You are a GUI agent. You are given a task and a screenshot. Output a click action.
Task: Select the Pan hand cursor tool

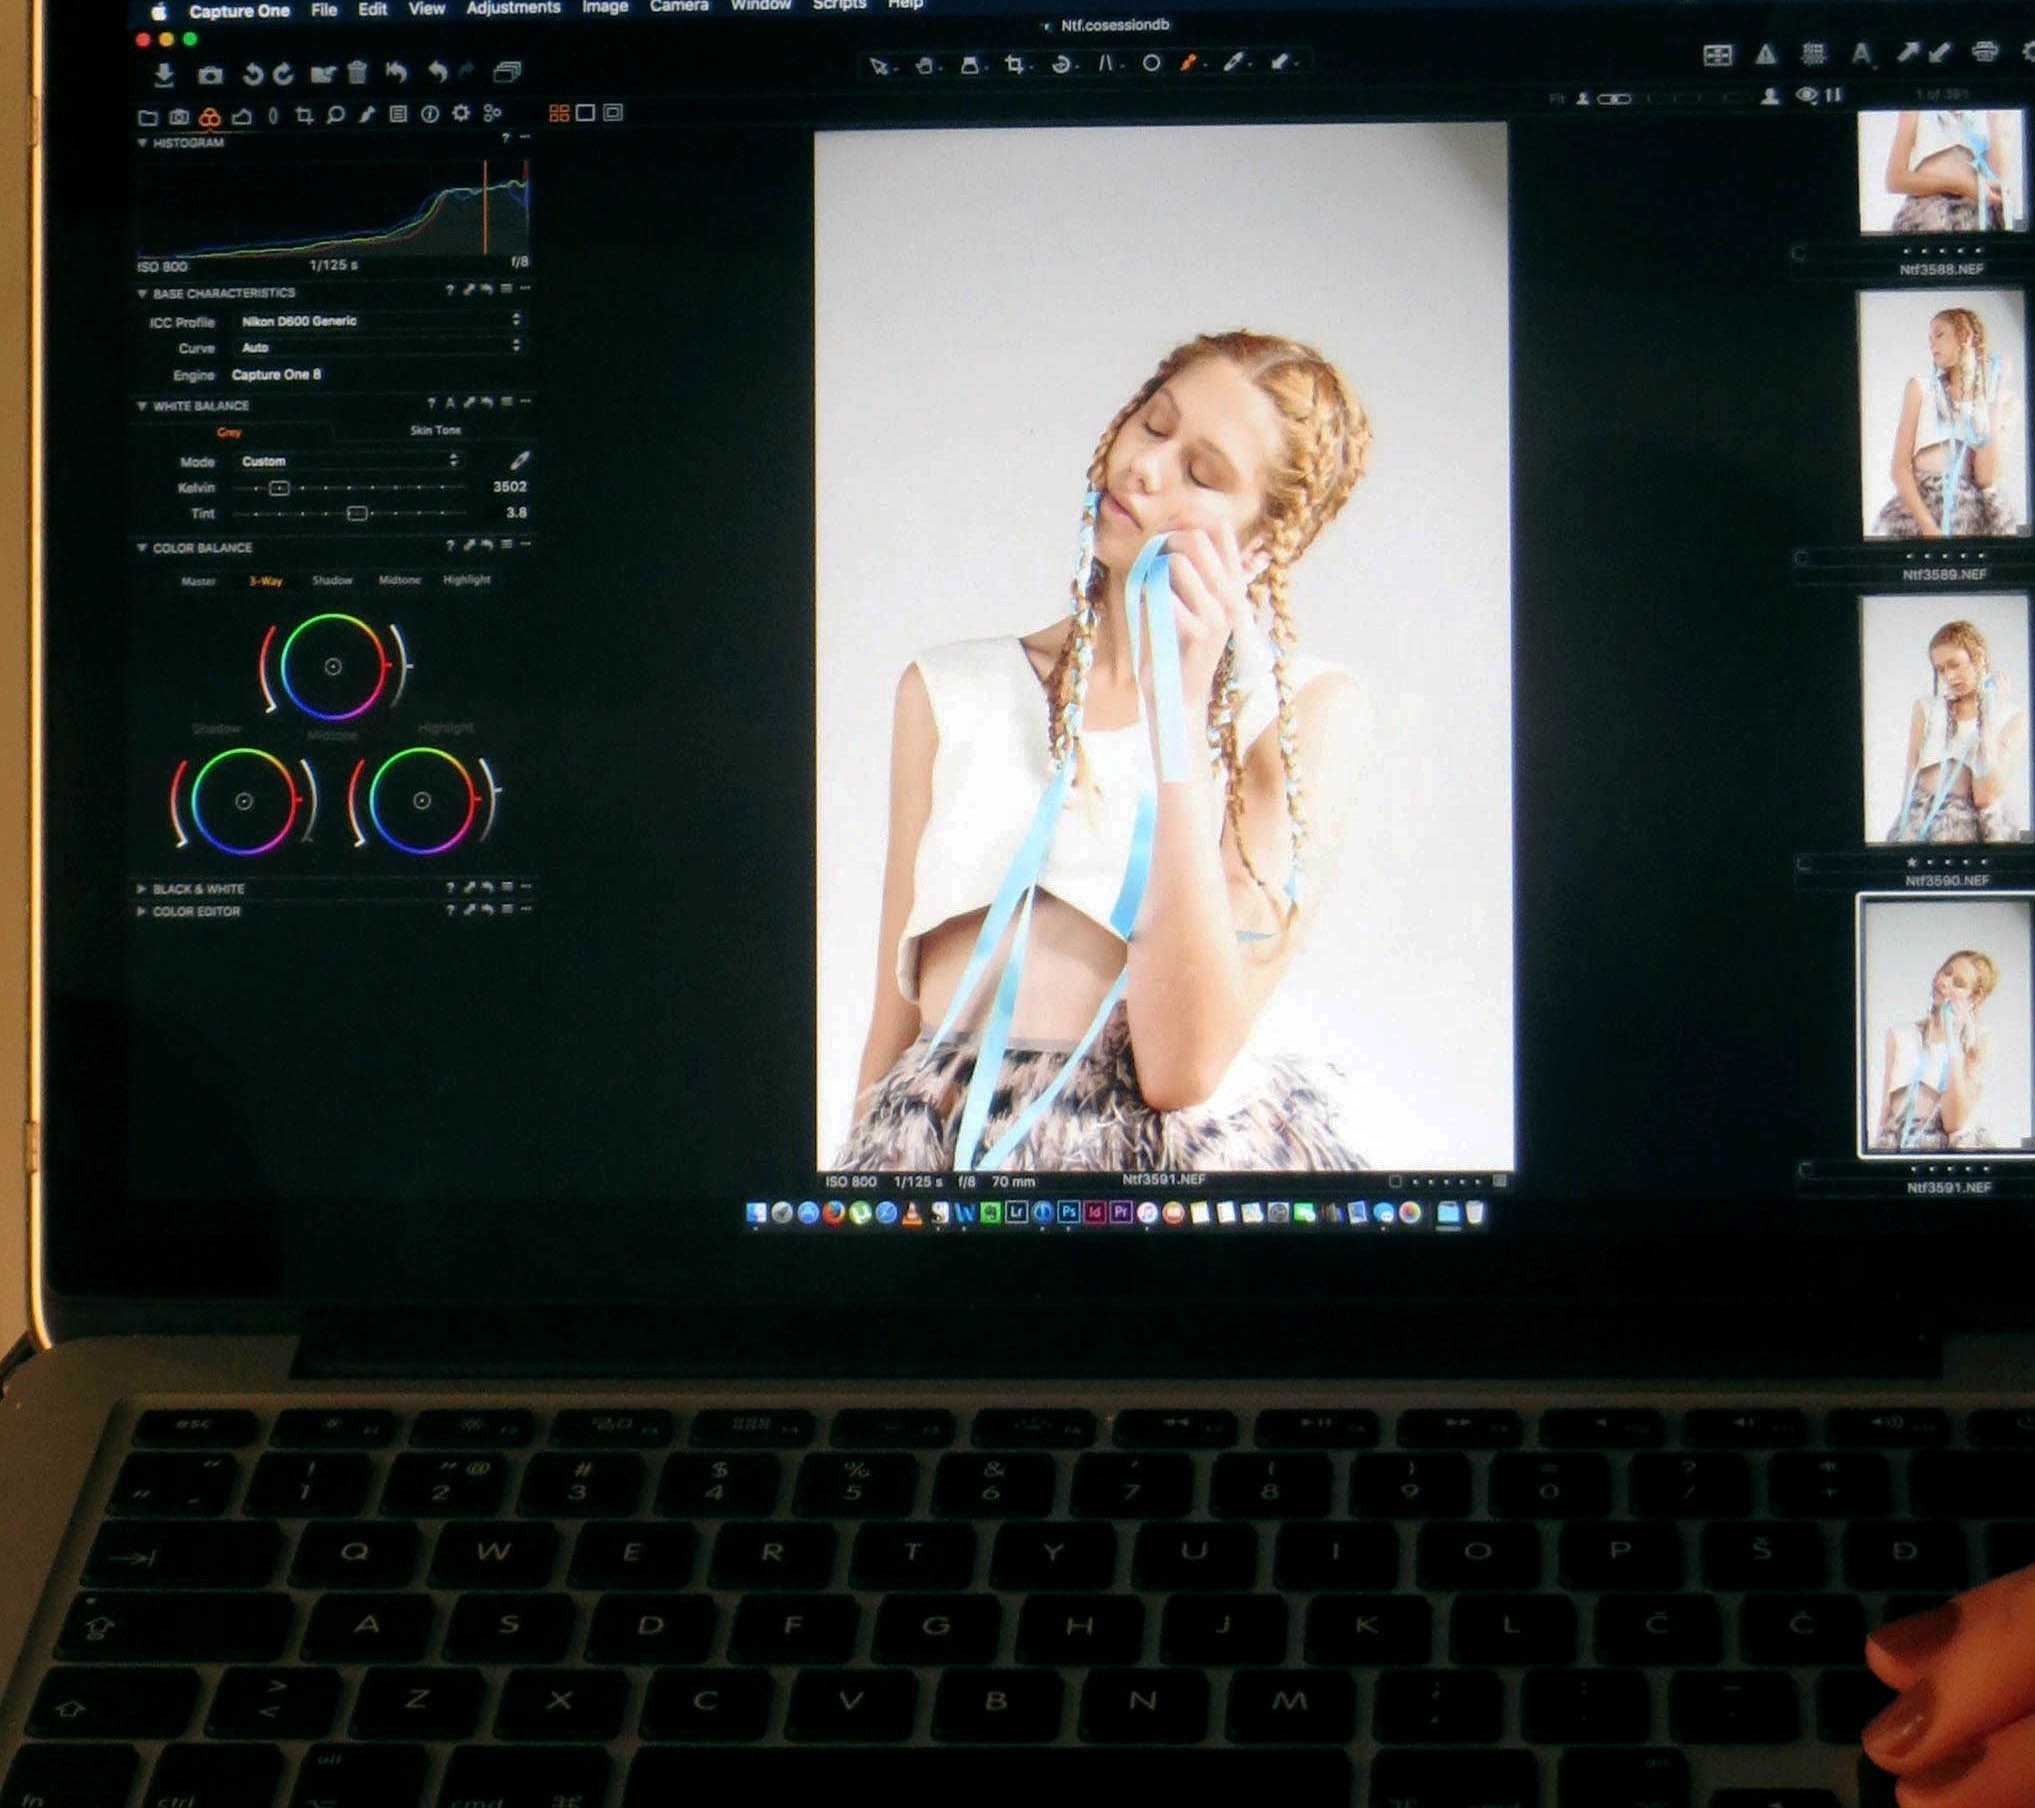(x=925, y=66)
